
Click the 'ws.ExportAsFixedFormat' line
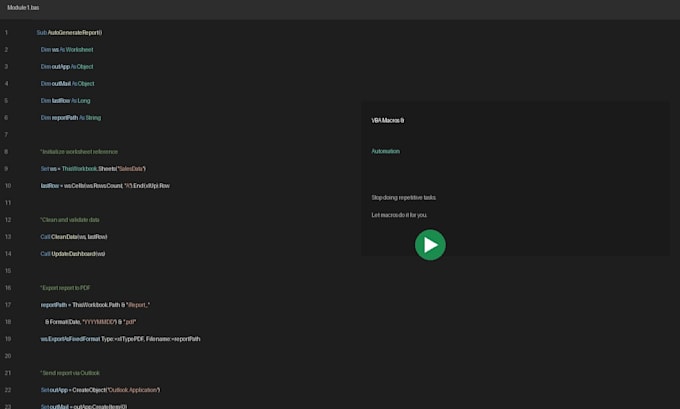120,339
